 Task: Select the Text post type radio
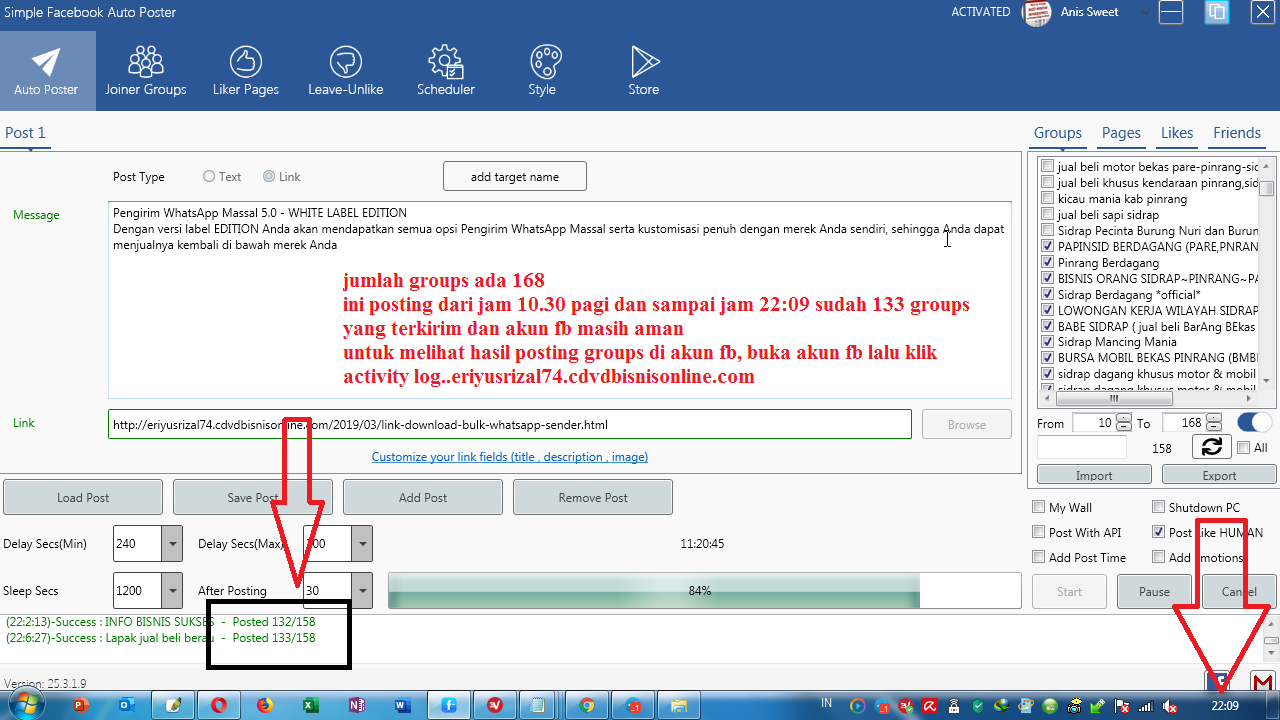pos(209,176)
